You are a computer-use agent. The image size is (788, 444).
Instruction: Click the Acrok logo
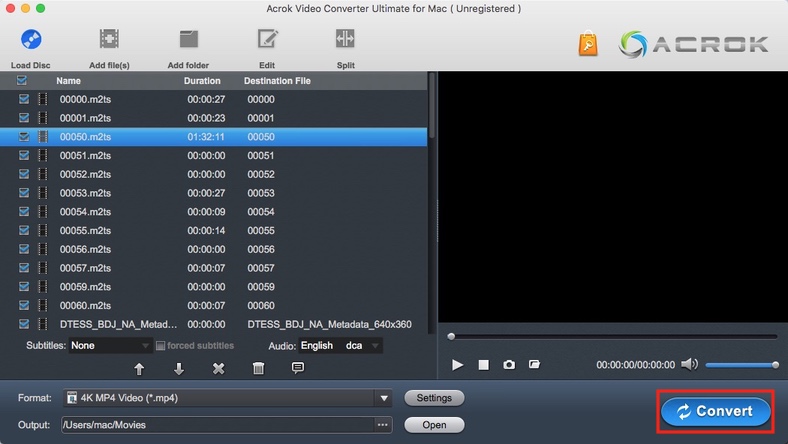click(x=693, y=44)
